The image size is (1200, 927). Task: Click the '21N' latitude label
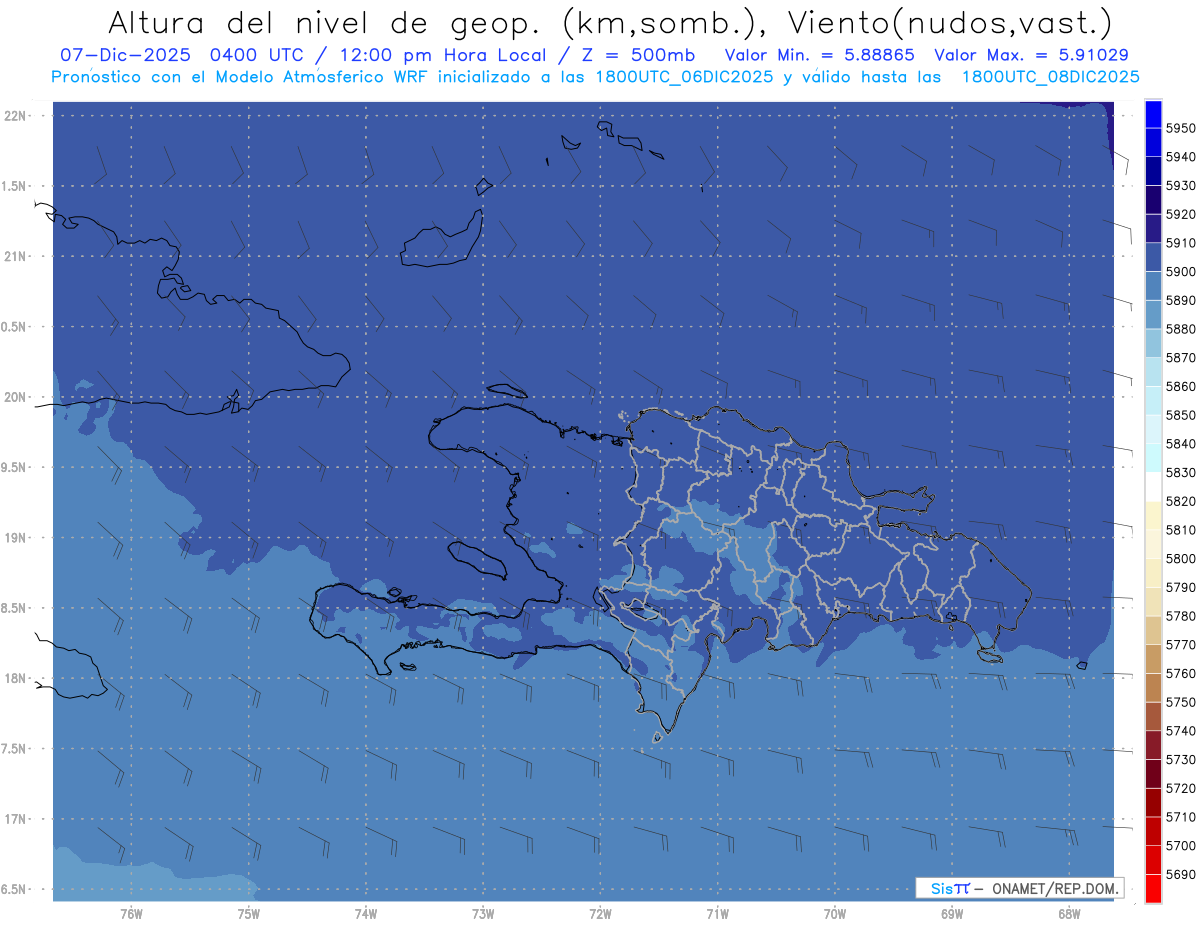[x=15, y=257]
